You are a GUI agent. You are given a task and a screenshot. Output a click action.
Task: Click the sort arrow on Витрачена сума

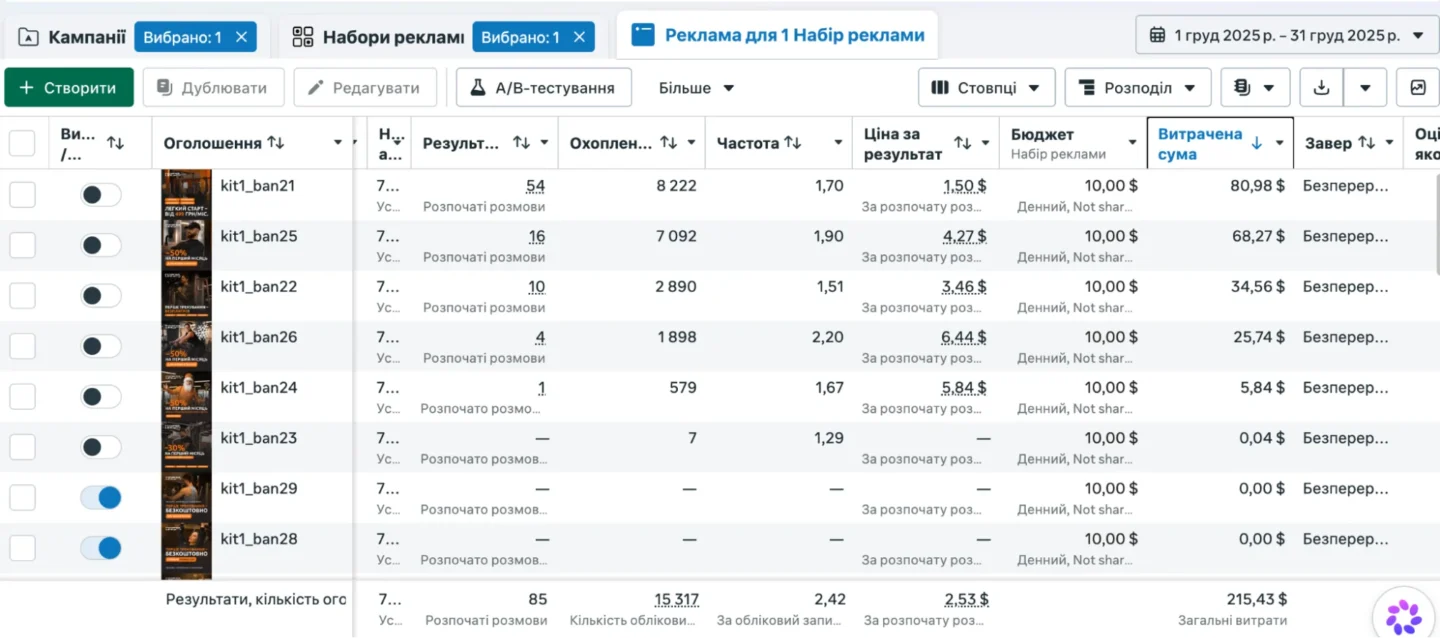[x=1257, y=143]
